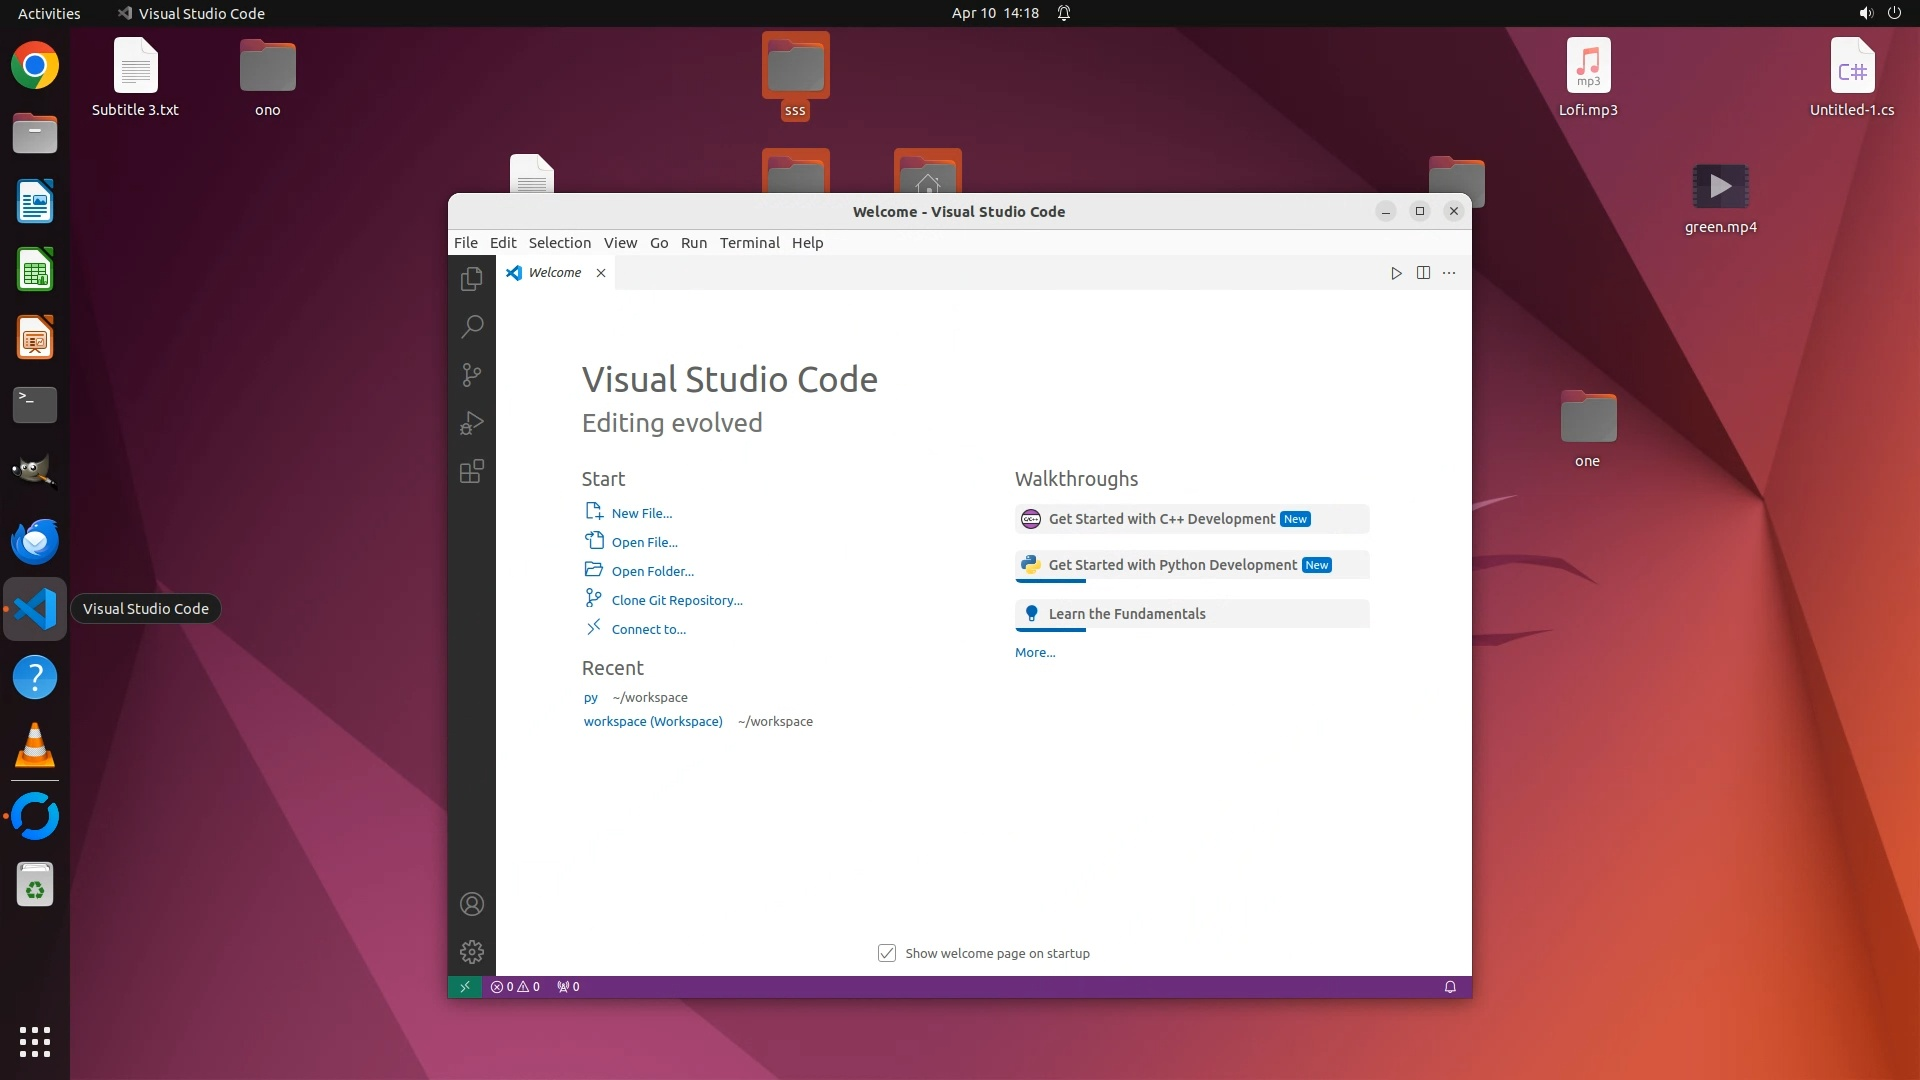
Task: Click the Open Folder... link
Action: click(652, 571)
